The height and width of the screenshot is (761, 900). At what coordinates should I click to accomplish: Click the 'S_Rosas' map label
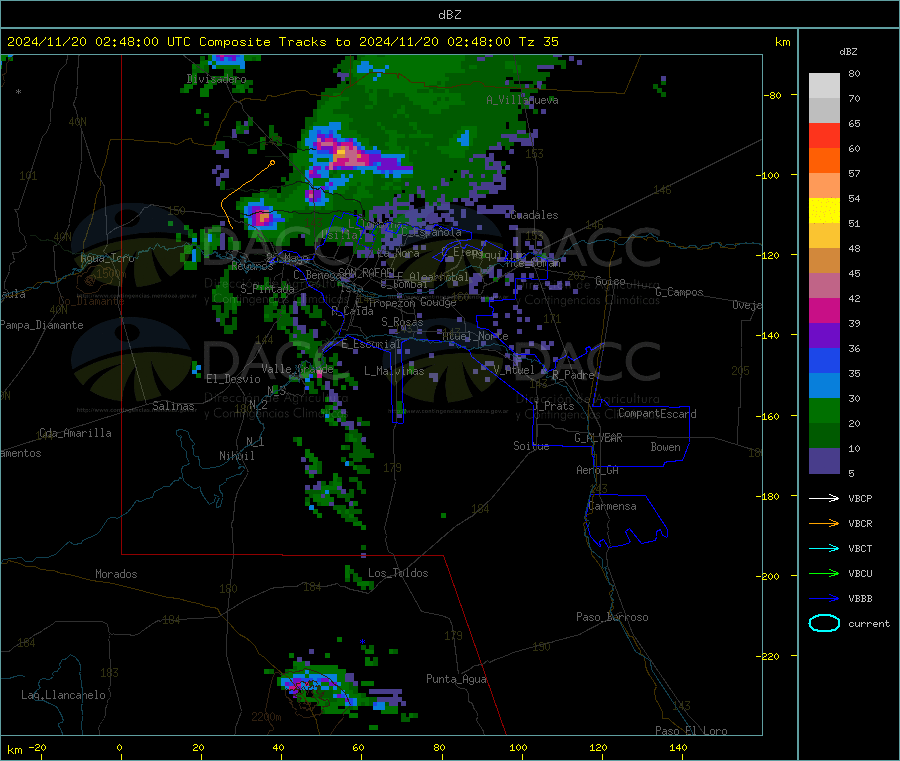(x=402, y=322)
